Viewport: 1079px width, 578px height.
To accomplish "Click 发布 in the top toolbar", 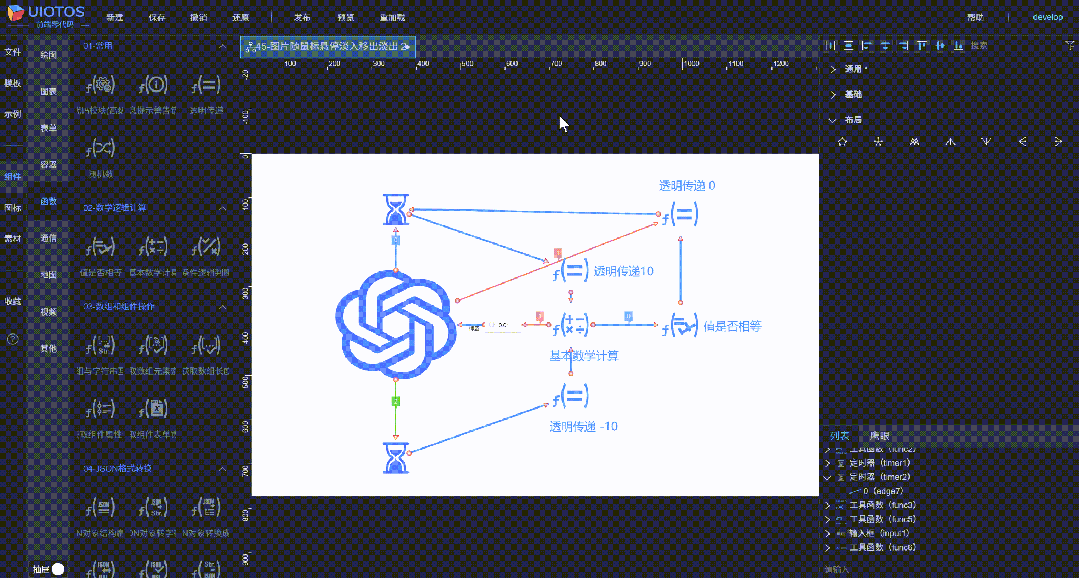I will click(302, 17).
